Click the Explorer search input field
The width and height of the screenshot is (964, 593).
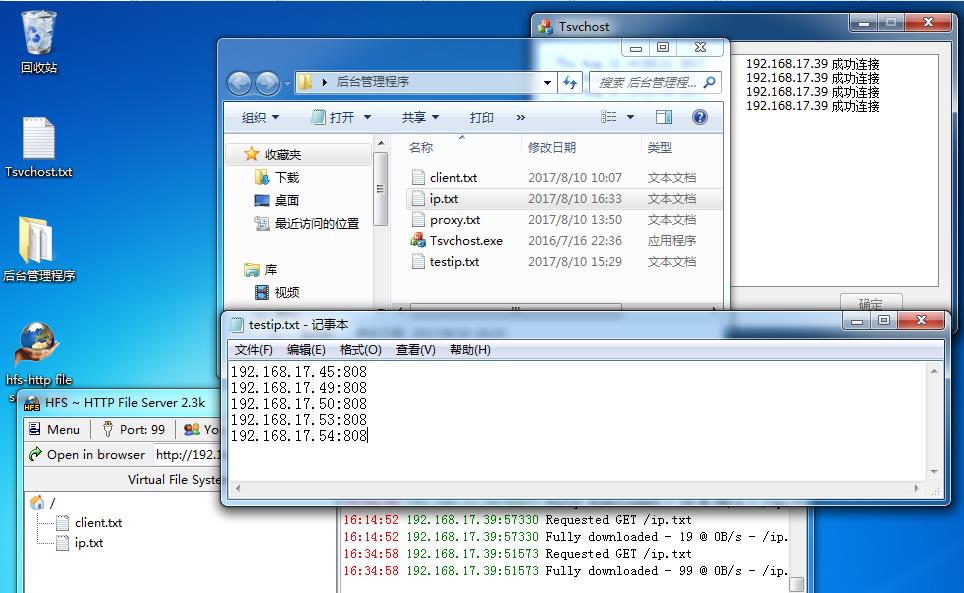(x=650, y=82)
